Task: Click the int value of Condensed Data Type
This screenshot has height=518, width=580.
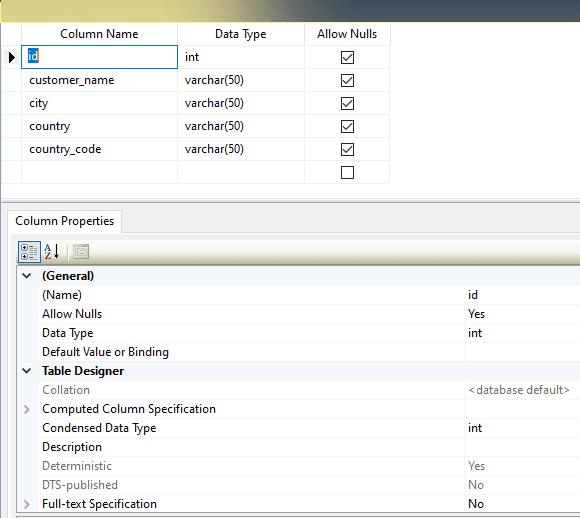Action: click(x=475, y=428)
